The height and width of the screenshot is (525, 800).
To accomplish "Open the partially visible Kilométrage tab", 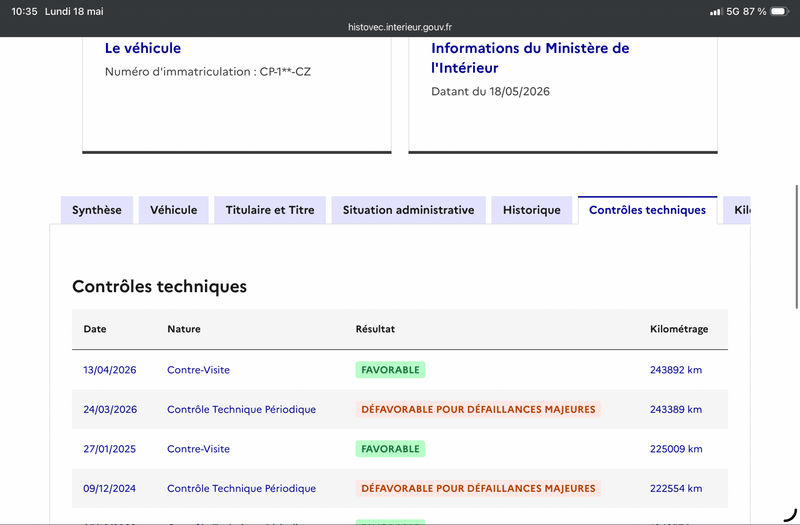I will (737, 210).
